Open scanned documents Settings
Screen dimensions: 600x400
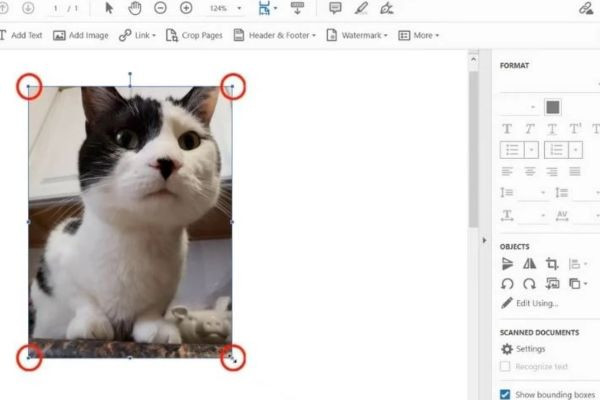(x=523, y=349)
